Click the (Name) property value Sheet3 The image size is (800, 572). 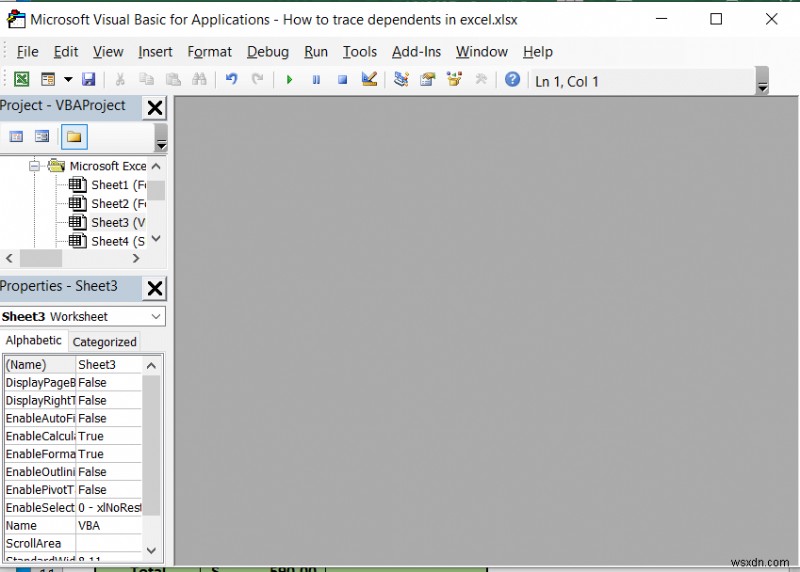coord(109,364)
